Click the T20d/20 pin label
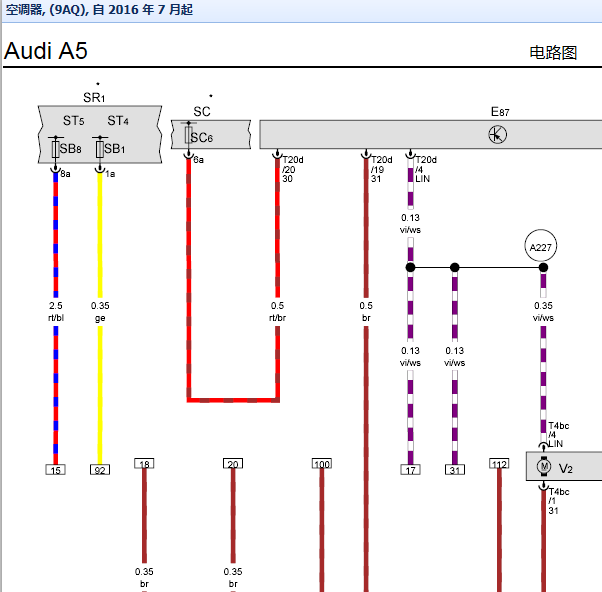The width and height of the screenshot is (602, 592). (293, 169)
